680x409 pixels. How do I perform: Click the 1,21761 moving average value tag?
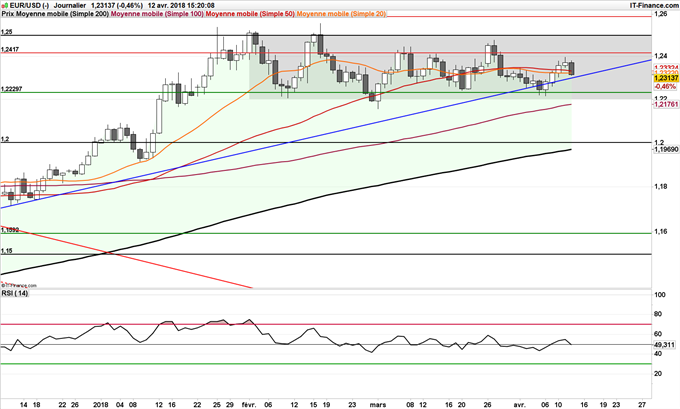click(x=666, y=105)
